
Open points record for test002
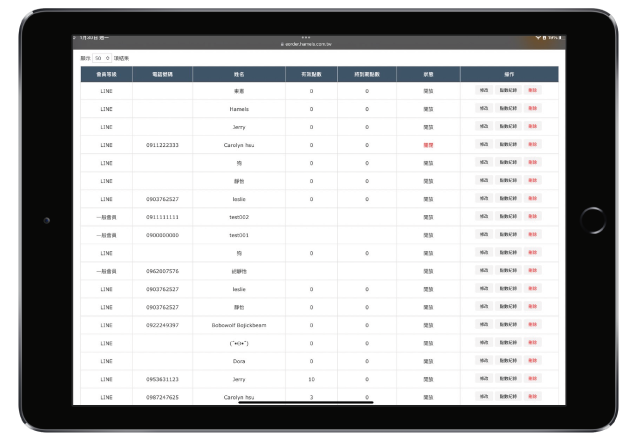click(508, 216)
